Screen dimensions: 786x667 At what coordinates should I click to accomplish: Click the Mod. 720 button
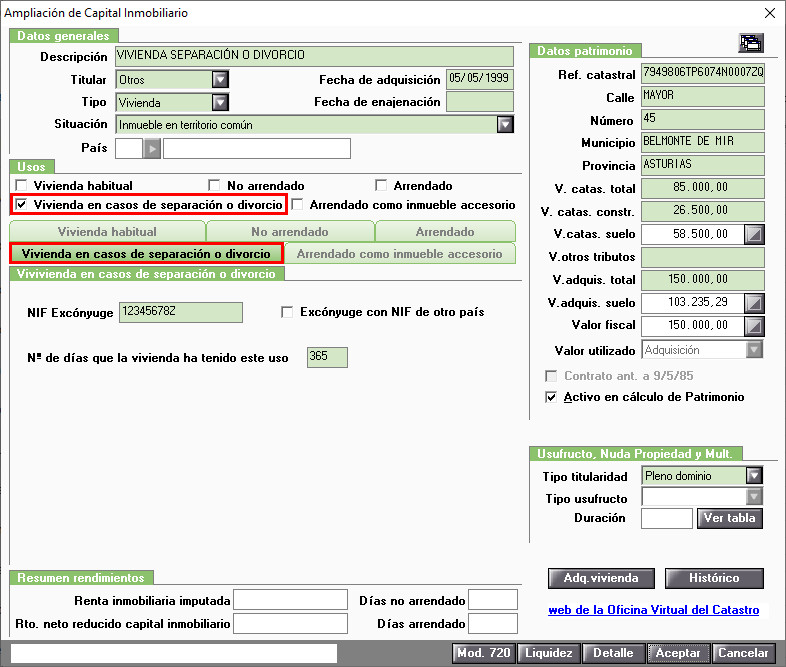click(483, 653)
